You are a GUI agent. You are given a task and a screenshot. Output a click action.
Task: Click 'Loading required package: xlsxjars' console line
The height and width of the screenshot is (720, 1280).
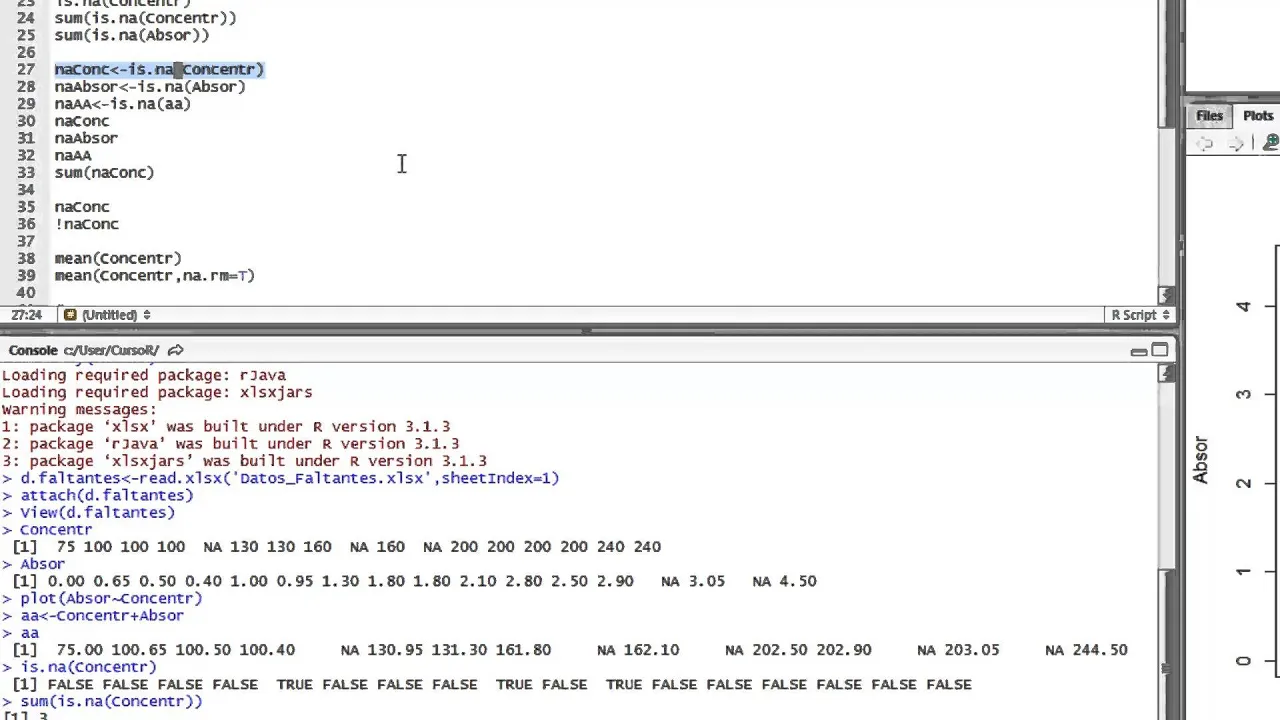coord(157,392)
